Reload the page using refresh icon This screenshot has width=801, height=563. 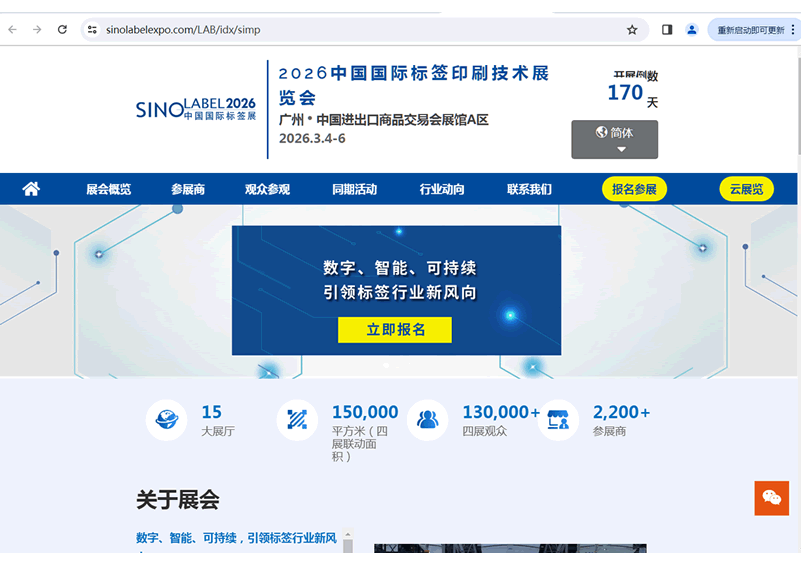click(62, 30)
